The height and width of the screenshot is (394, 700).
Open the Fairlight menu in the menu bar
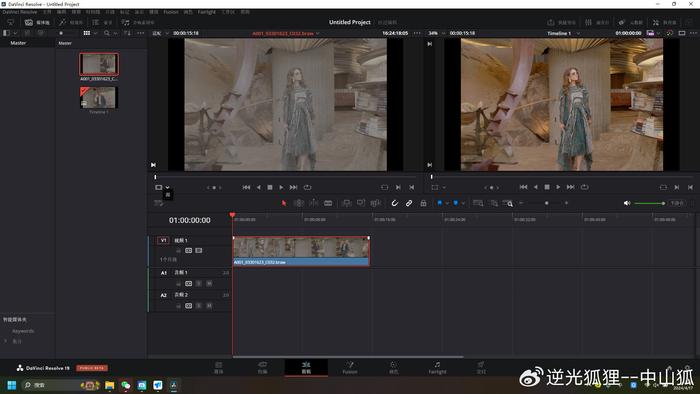tap(207, 12)
